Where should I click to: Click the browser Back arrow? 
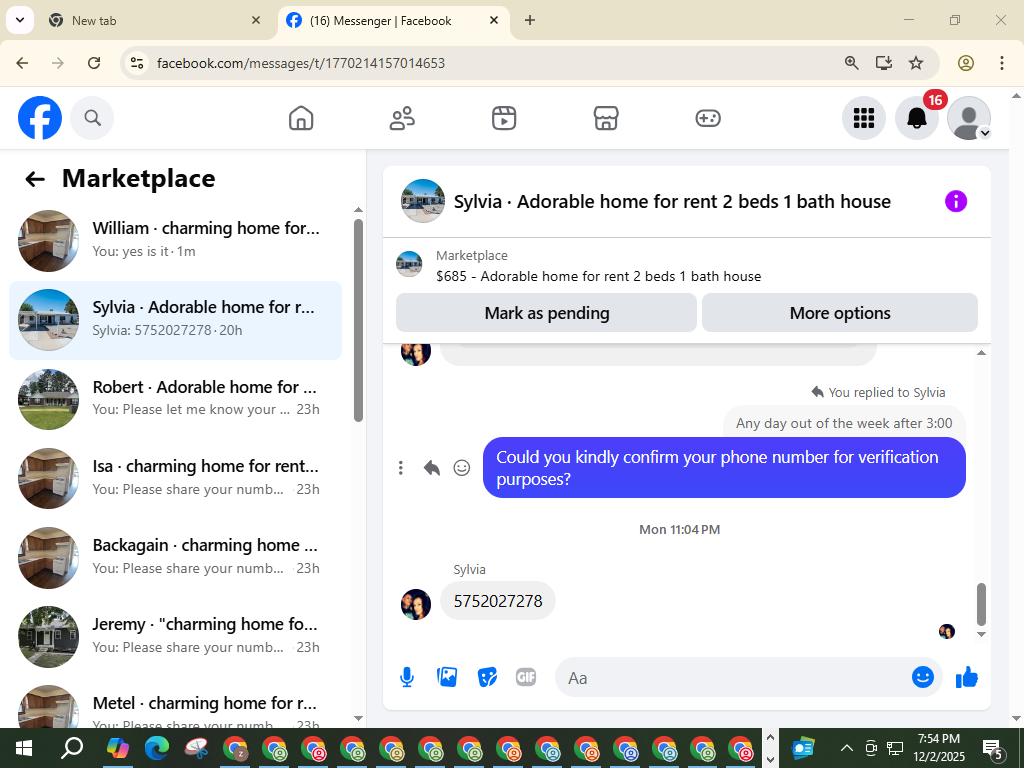22,63
